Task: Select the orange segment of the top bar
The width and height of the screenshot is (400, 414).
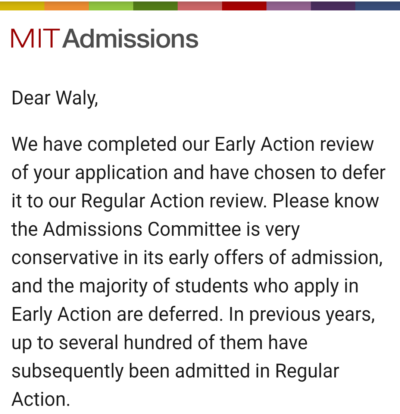Action: point(67,5)
